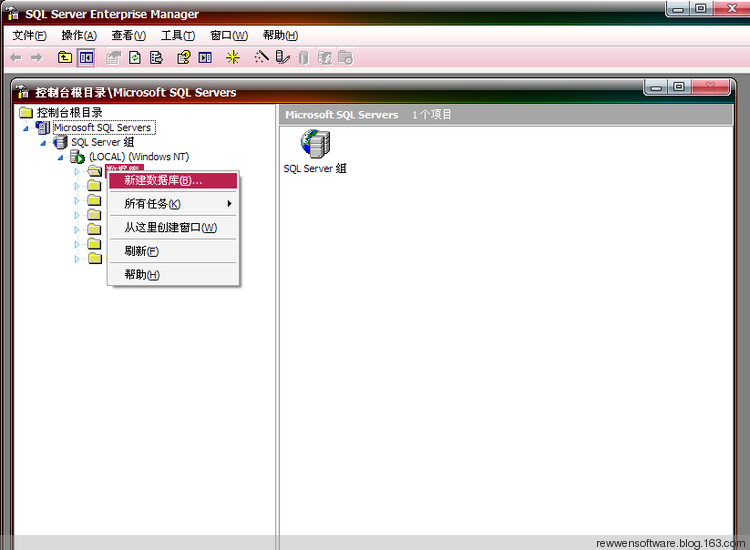The height and width of the screenshot is (550, 750).
Task: Click the folder icon of the second node under (LOCAL)
Action: (95, 186)
